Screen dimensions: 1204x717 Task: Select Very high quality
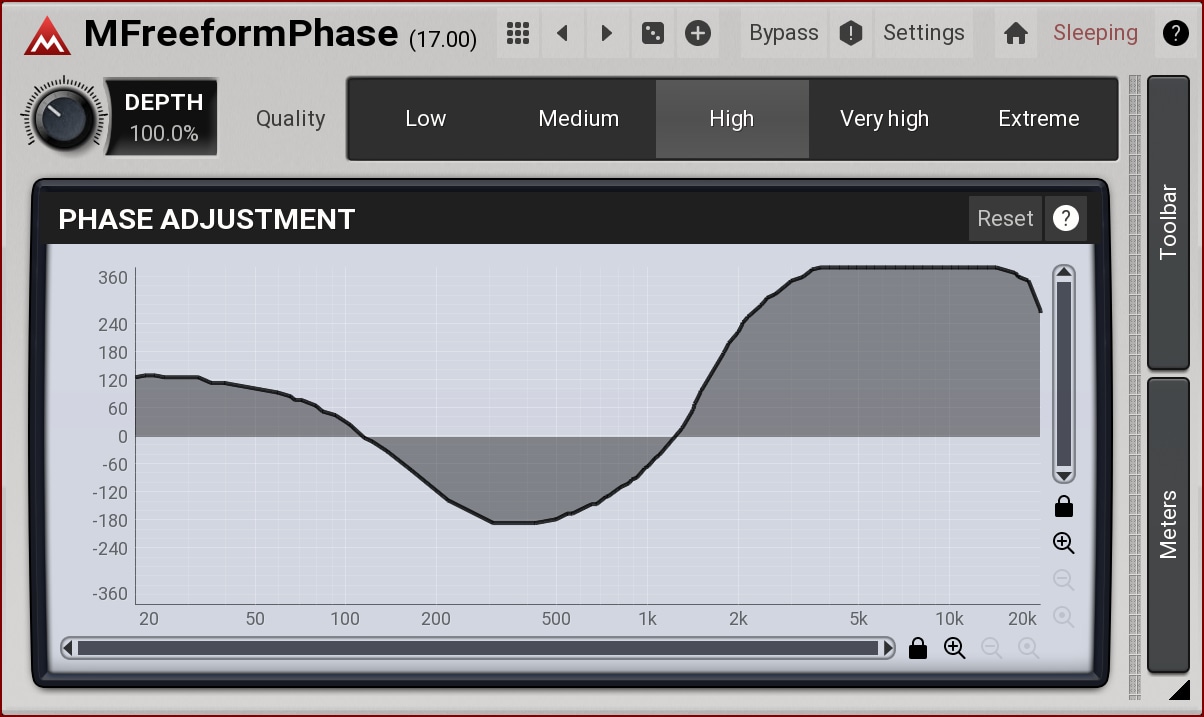[884, 119]
